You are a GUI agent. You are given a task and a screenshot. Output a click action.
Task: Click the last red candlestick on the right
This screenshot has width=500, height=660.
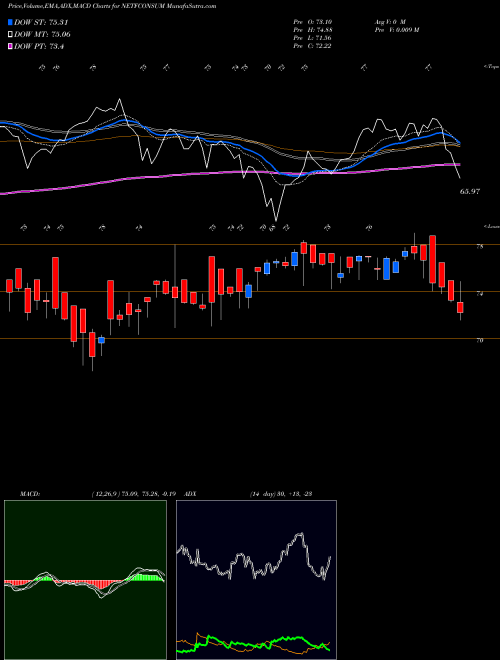click(x=460, y=307)
